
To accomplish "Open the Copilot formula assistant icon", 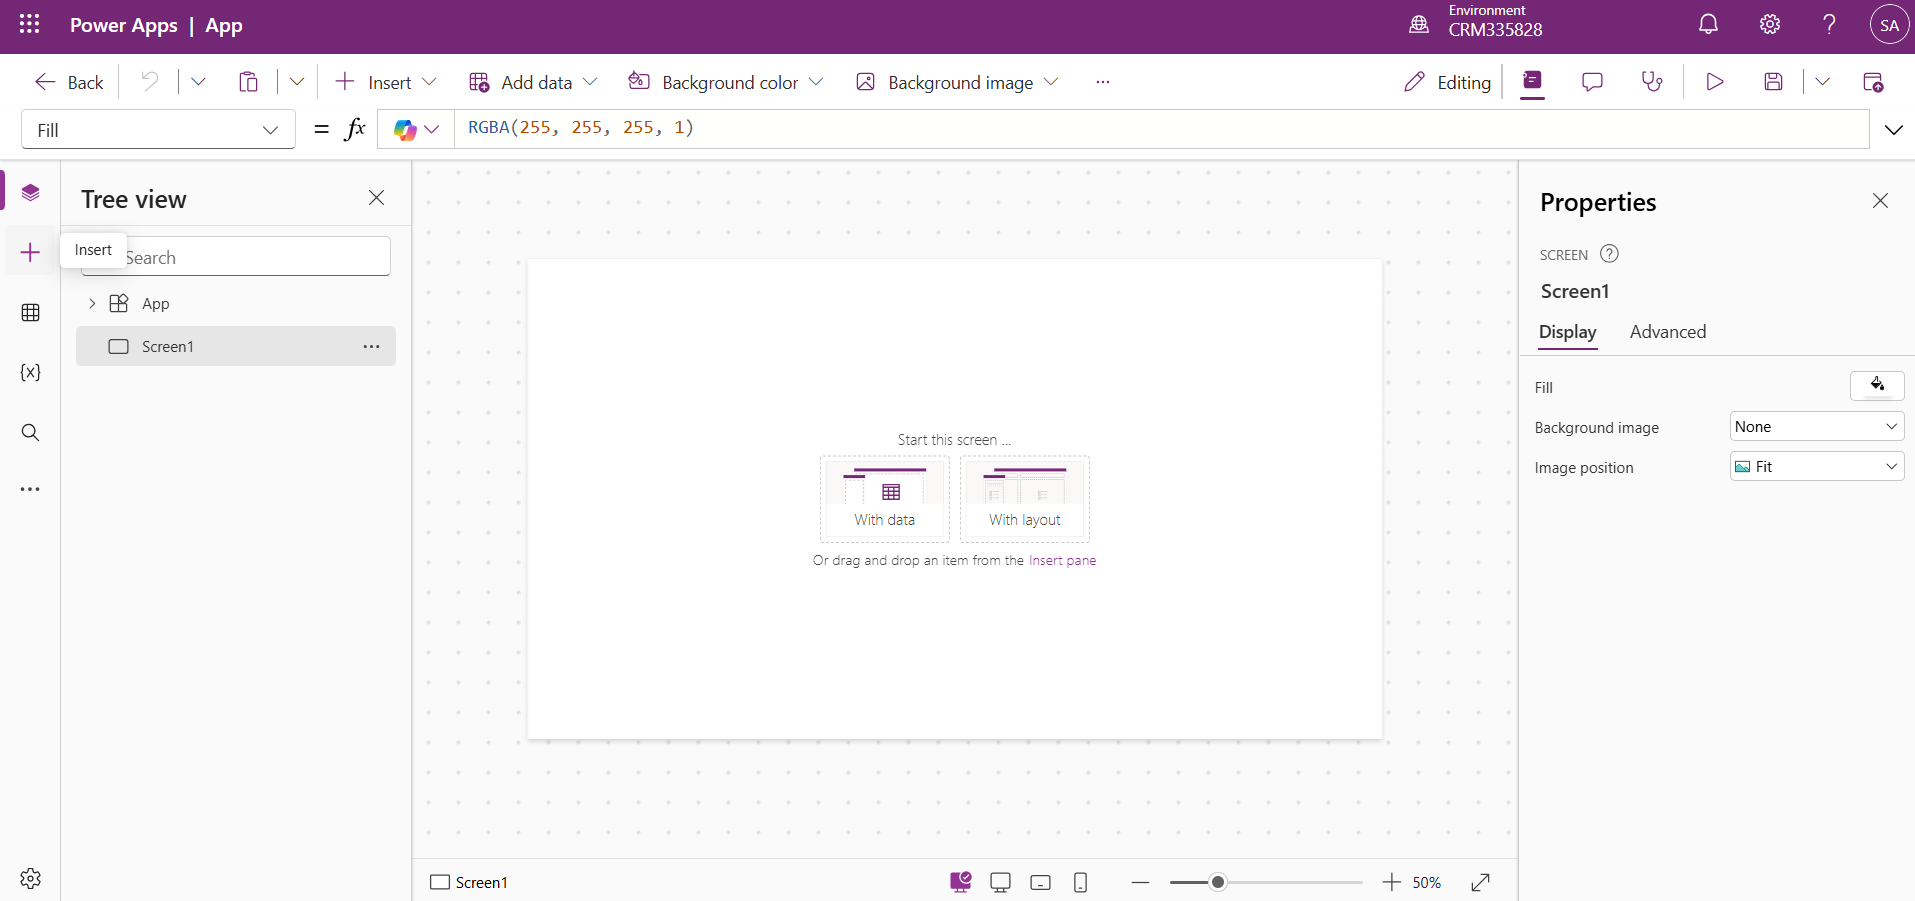I will pos(405,130).
